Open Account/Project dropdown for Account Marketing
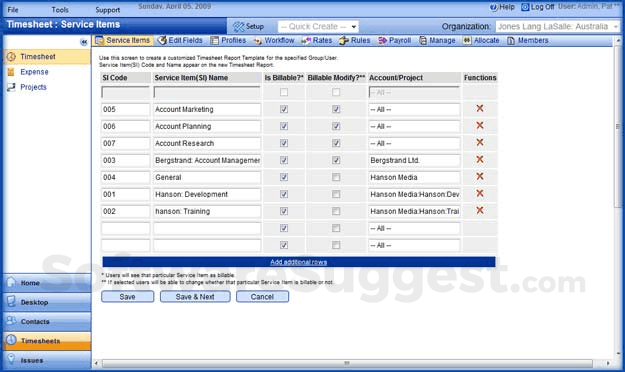Viewport: 625px width, 372px height. [414, 110]
